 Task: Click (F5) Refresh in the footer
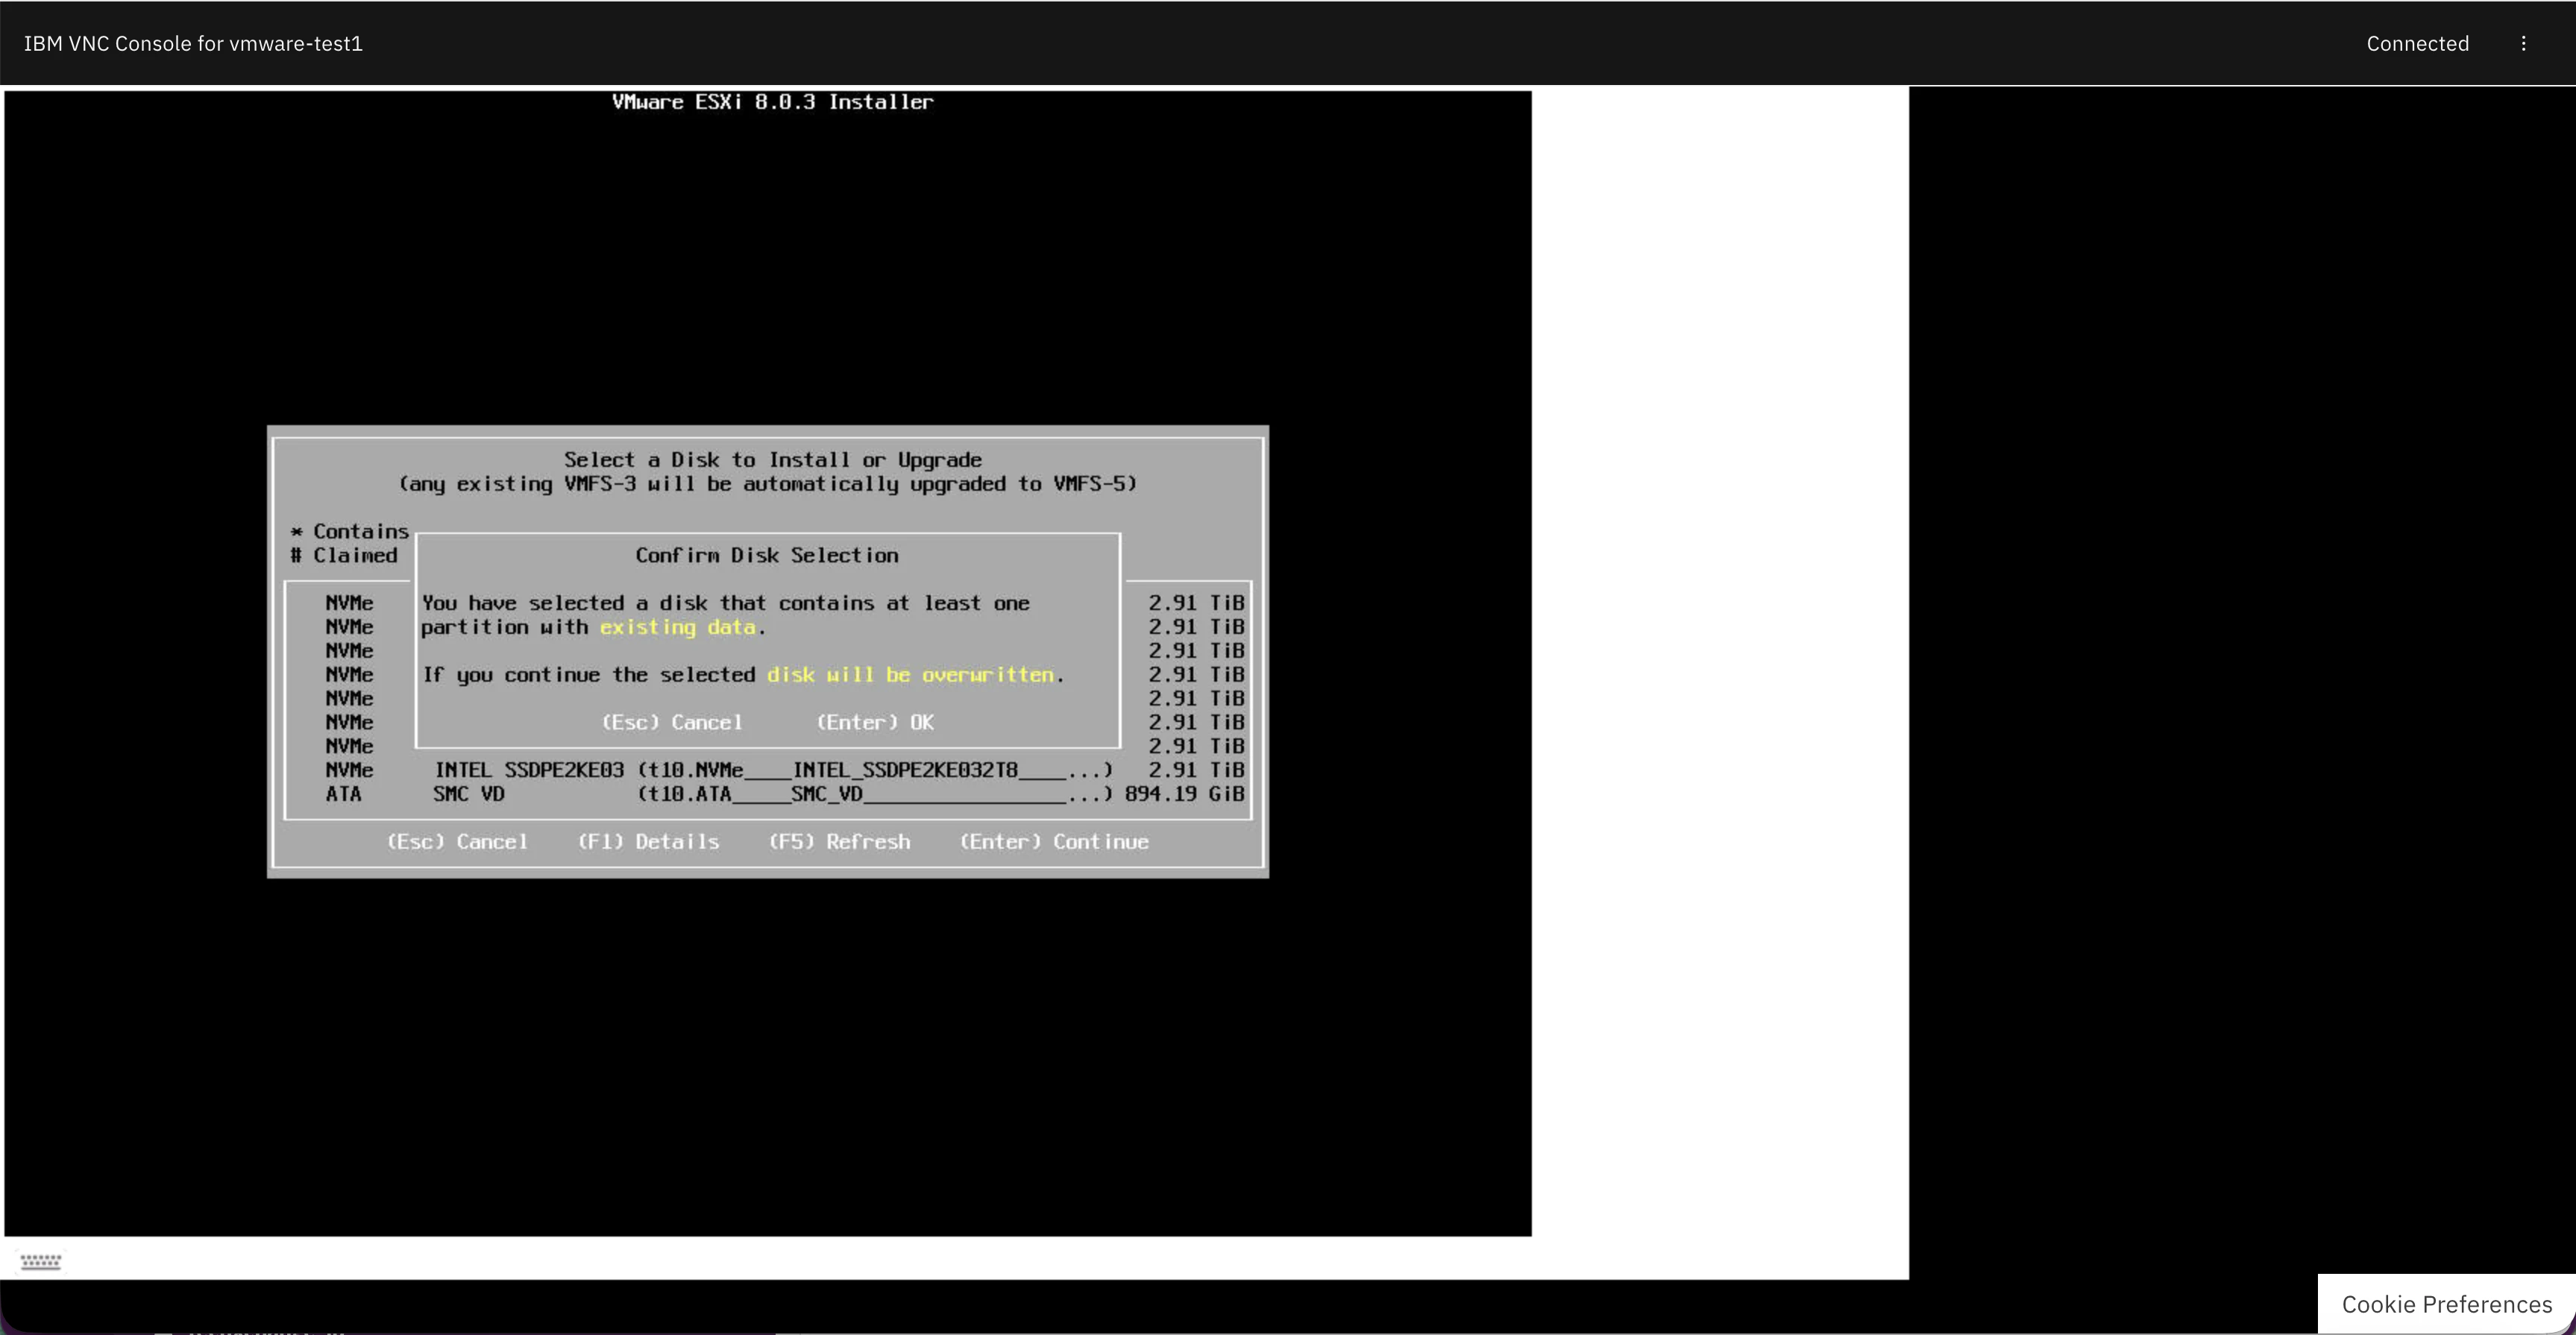(839, 842)
